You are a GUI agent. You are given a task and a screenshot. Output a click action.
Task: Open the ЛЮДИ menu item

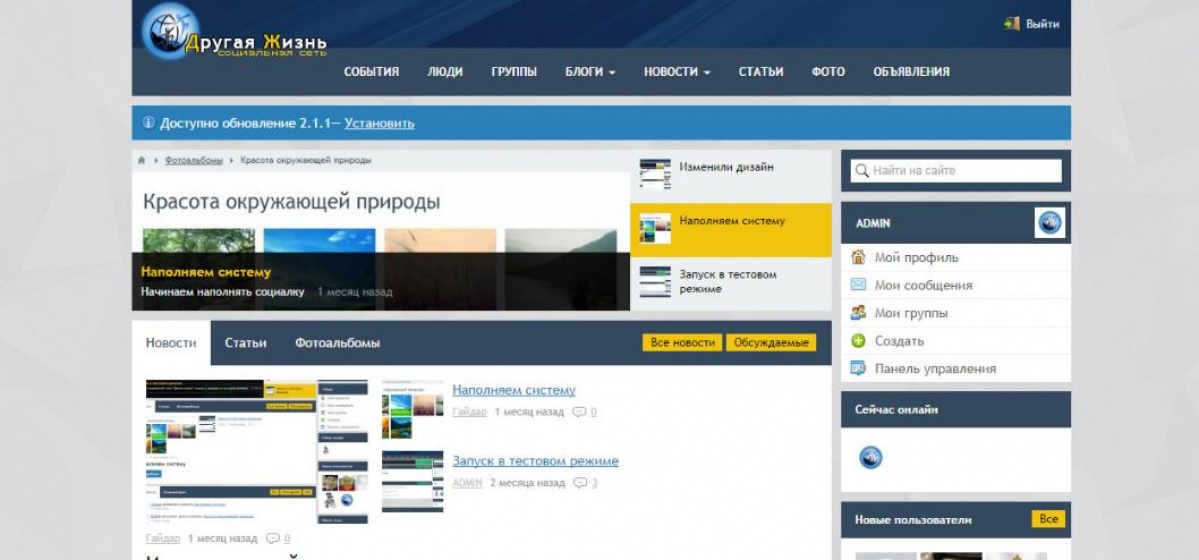[445, 72]
